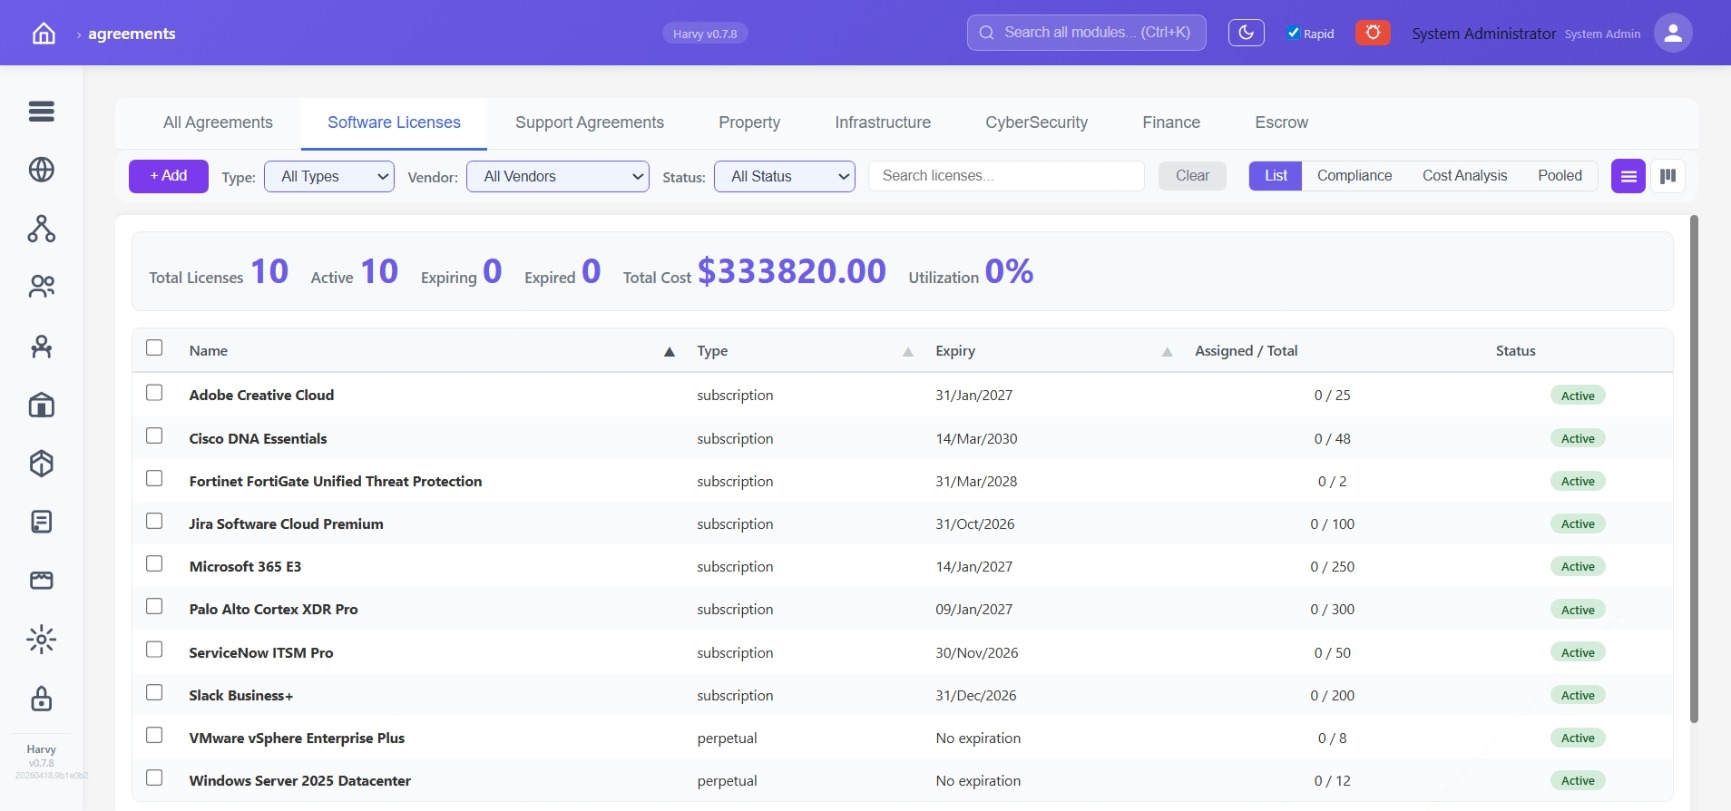Go to the CyberSecurity tab
The height and width of the screenshot is (811, 1731).
pyautogui.click(x=1037, y=122)
